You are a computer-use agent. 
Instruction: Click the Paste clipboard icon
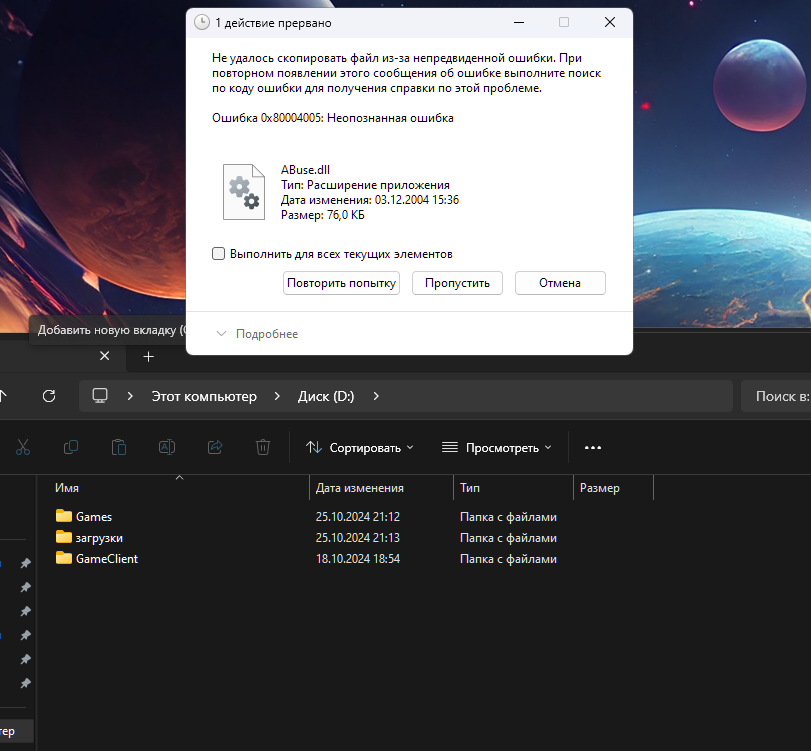click(x=119, y=447)
